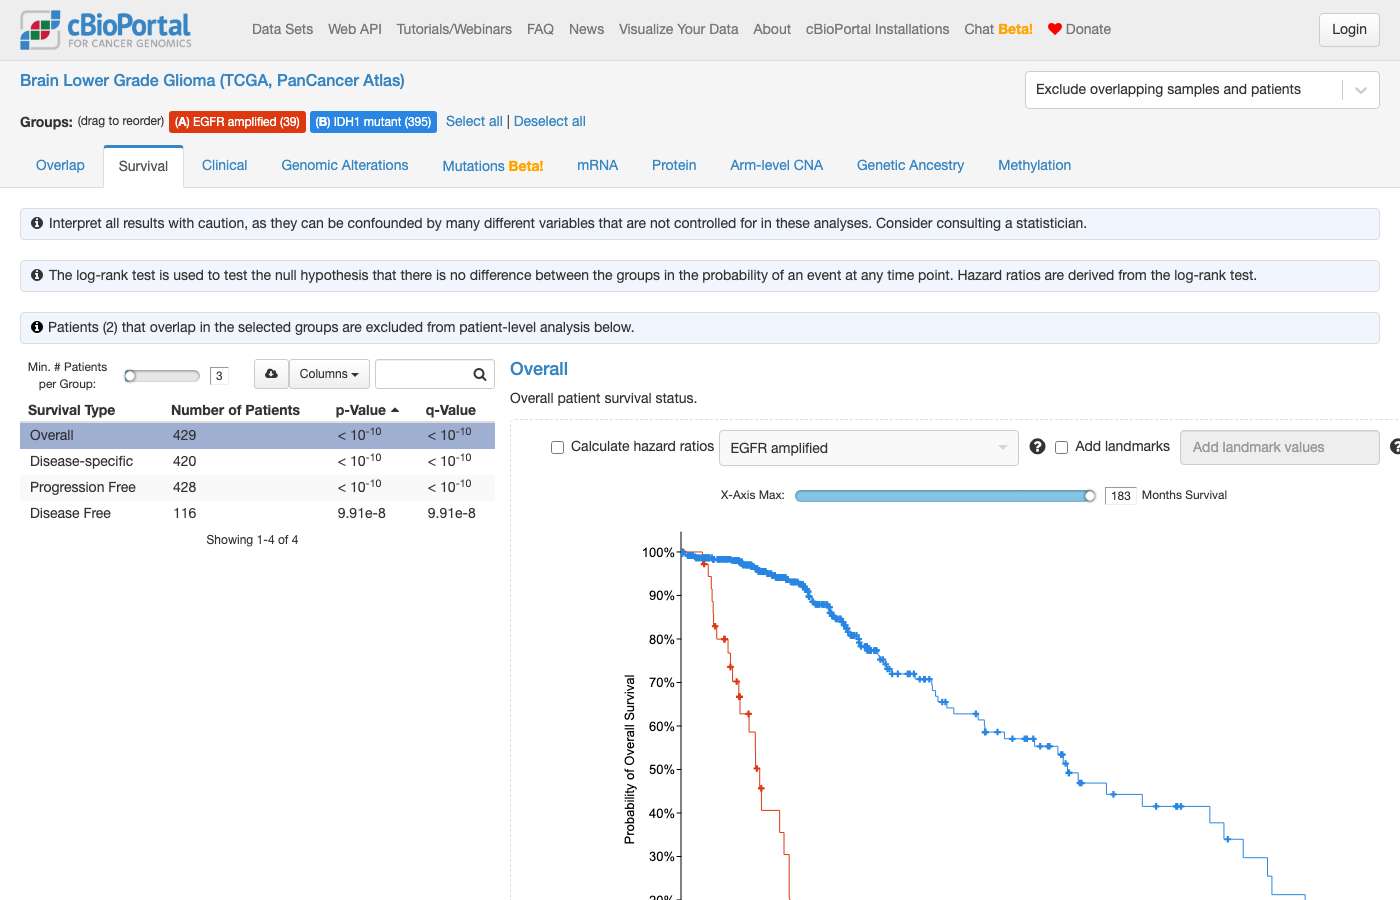Toggle the EGFR amplified group chip
The height and width of the screenshot is (900, 1400).
(x=237, y=122)
